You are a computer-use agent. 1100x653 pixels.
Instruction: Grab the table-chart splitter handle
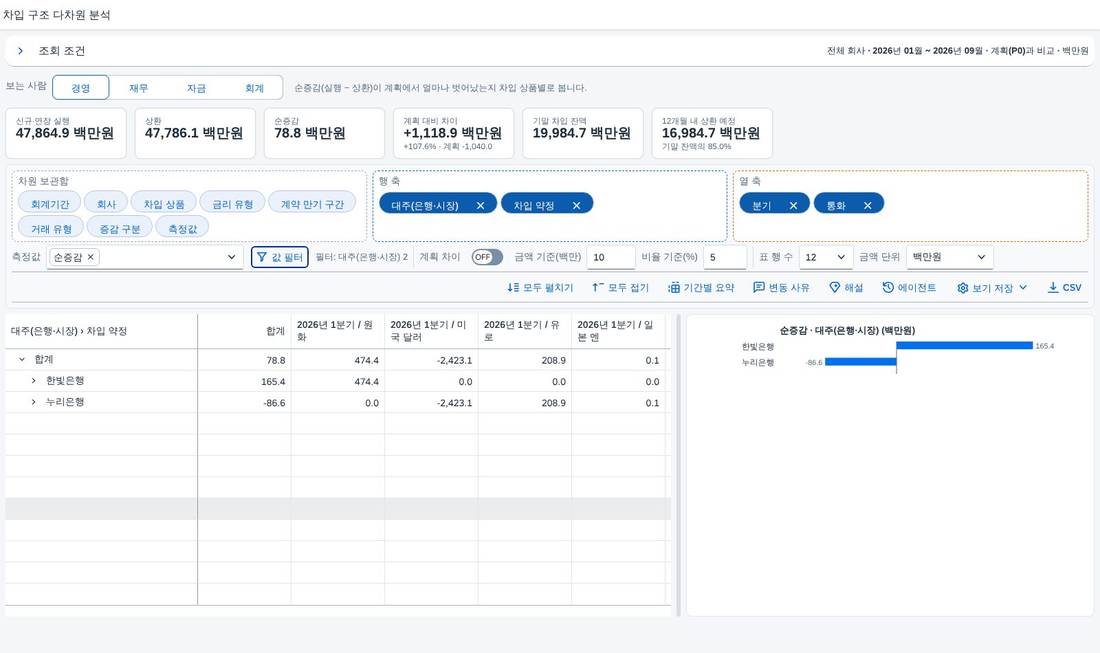pyautogui.click(x=678, y=465)
